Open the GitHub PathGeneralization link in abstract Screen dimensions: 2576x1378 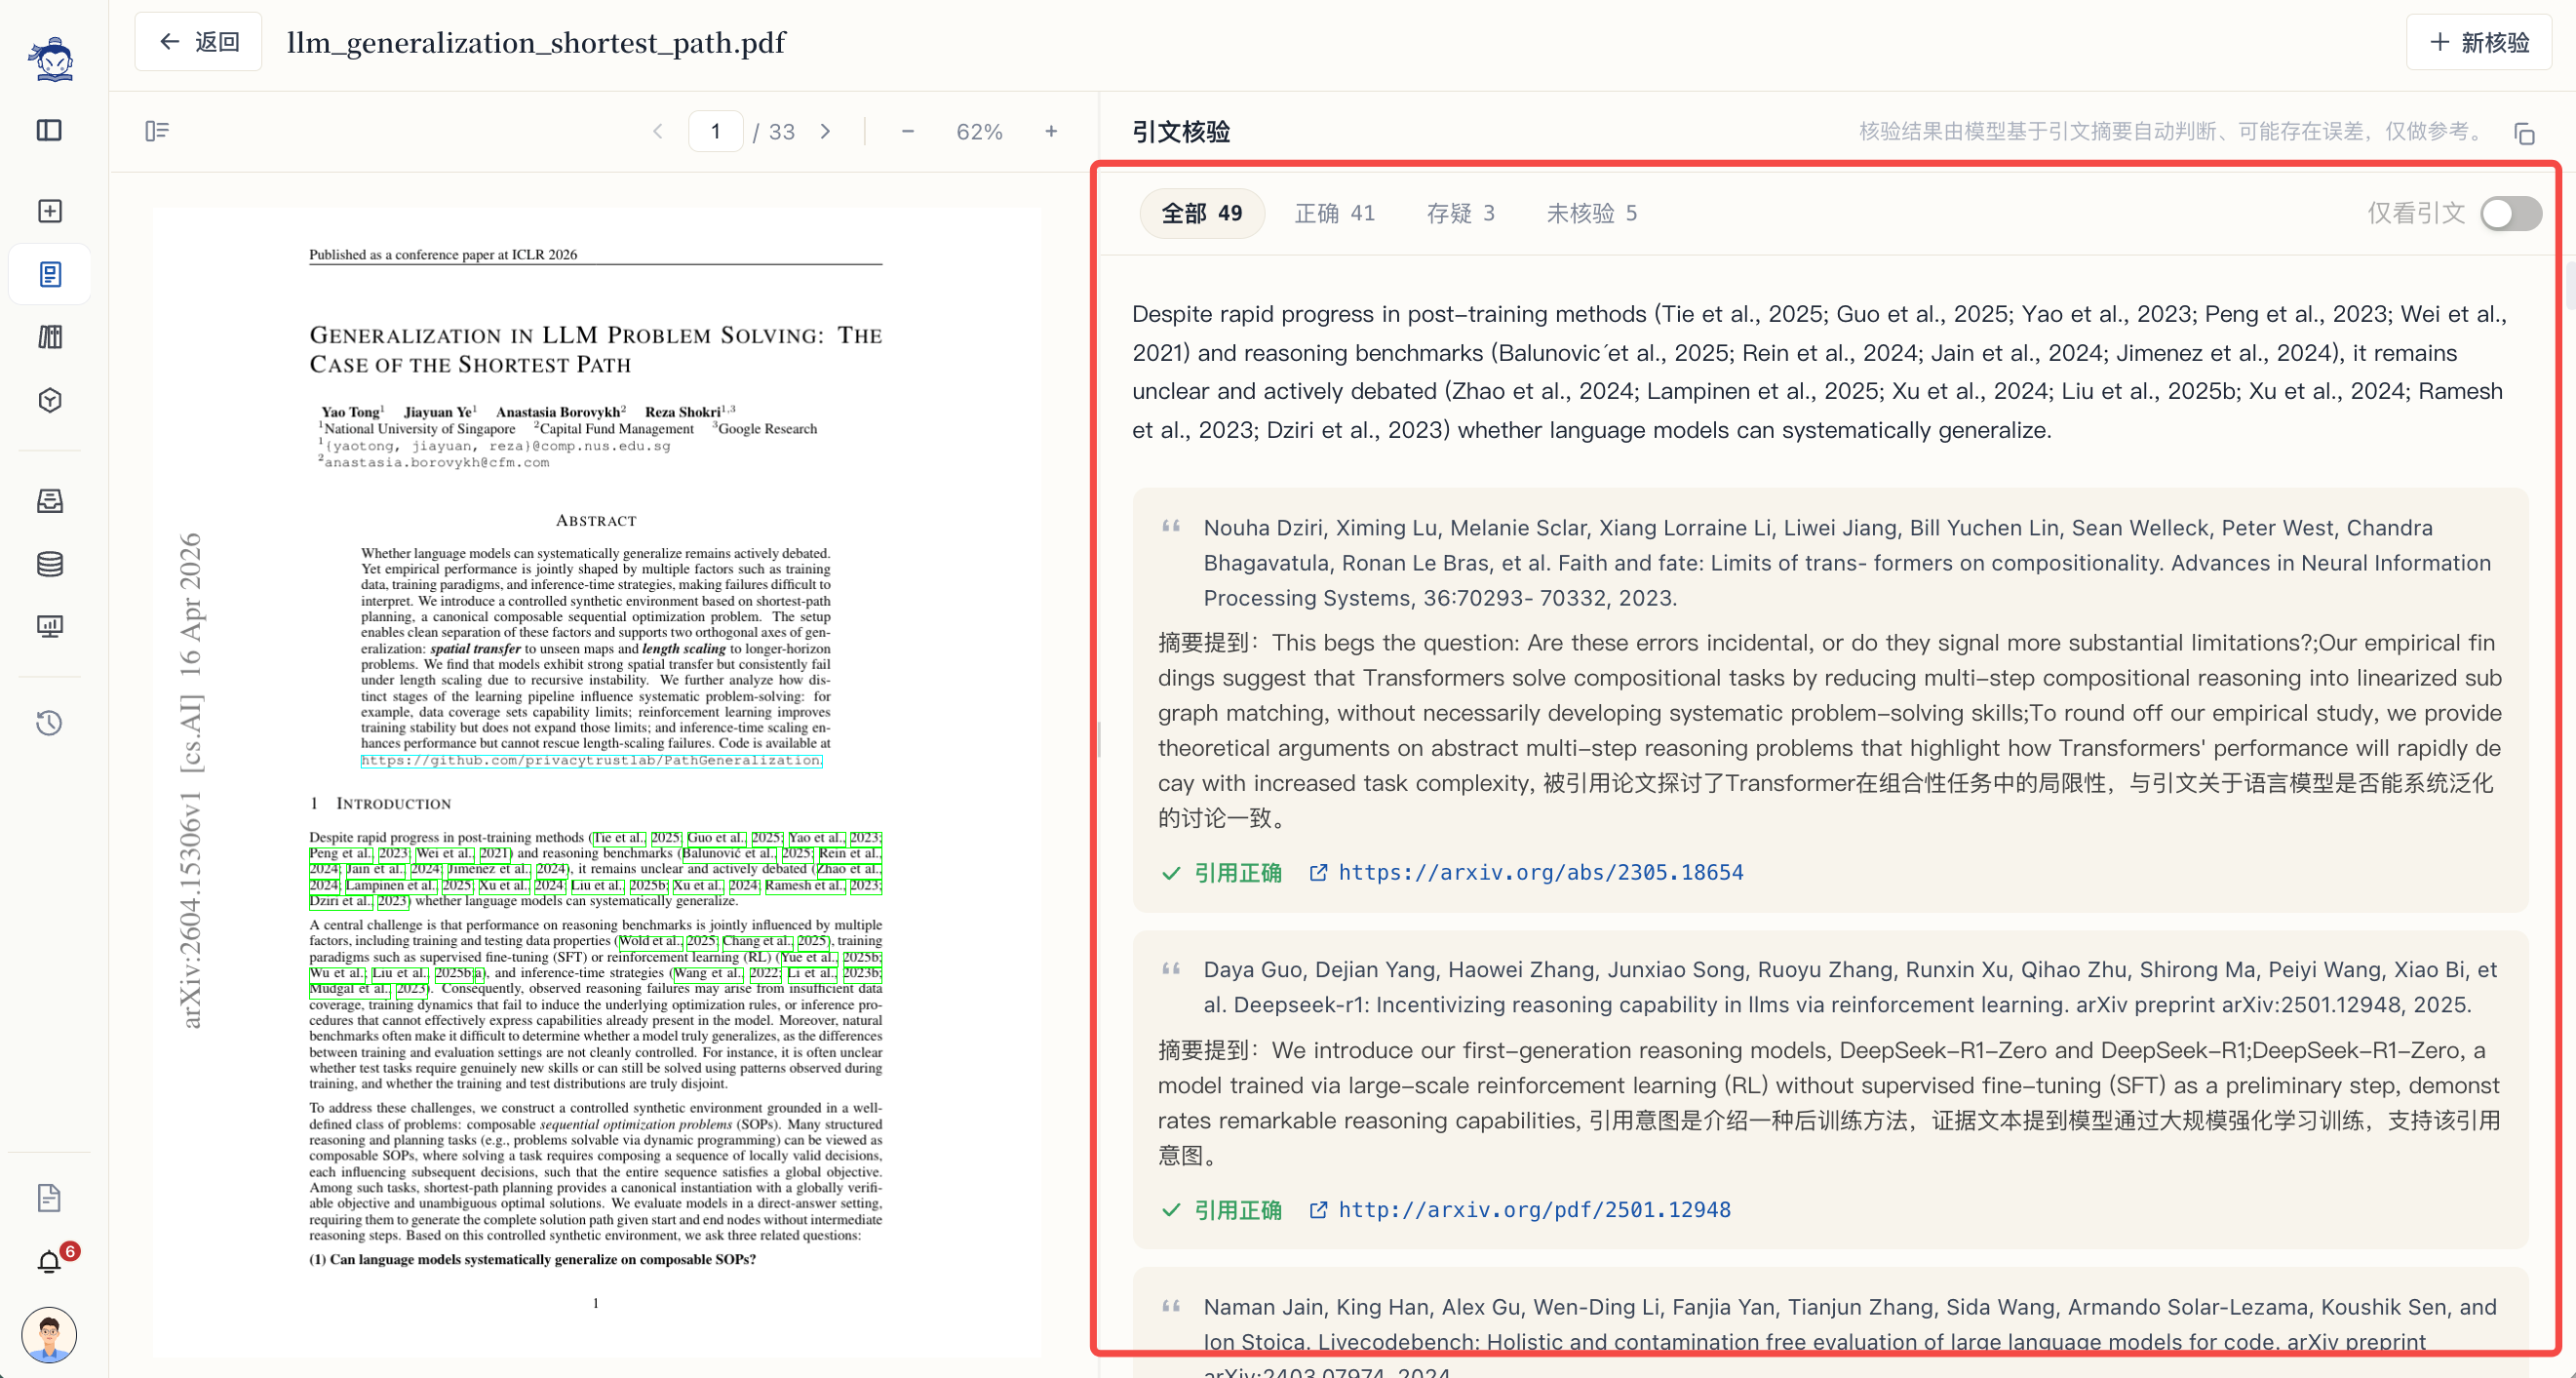click(x=592, y=760)
